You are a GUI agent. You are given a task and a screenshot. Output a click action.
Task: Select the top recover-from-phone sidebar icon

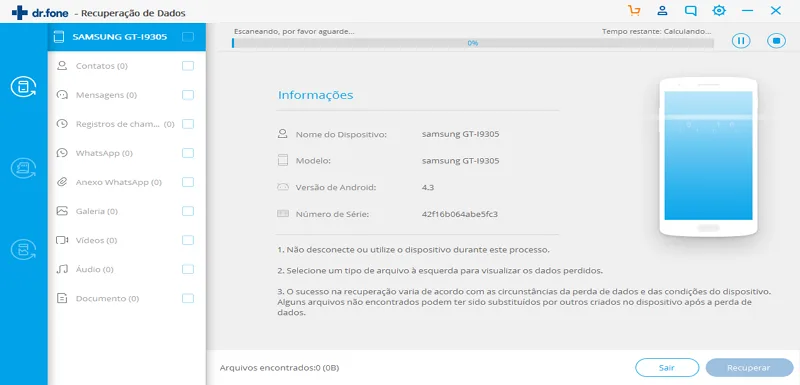23,87
